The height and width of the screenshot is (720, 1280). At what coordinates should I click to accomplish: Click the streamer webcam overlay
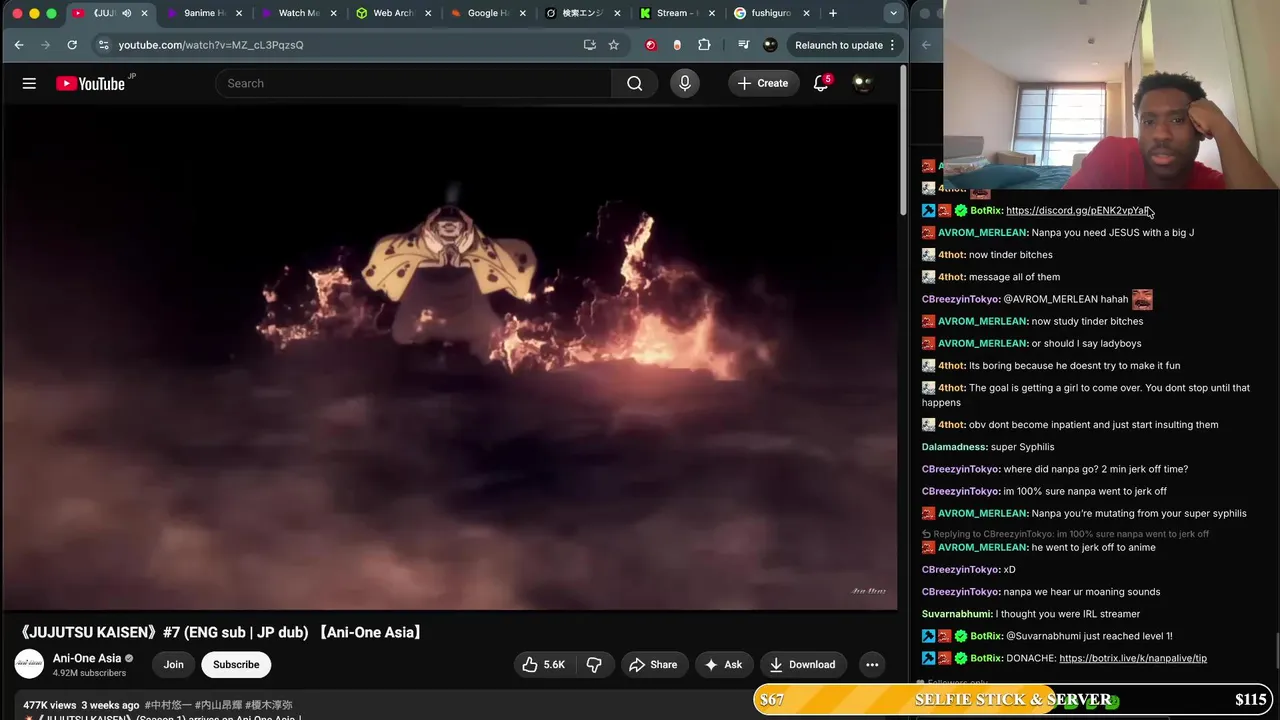pyautogui.click(x=1111, y=95)
